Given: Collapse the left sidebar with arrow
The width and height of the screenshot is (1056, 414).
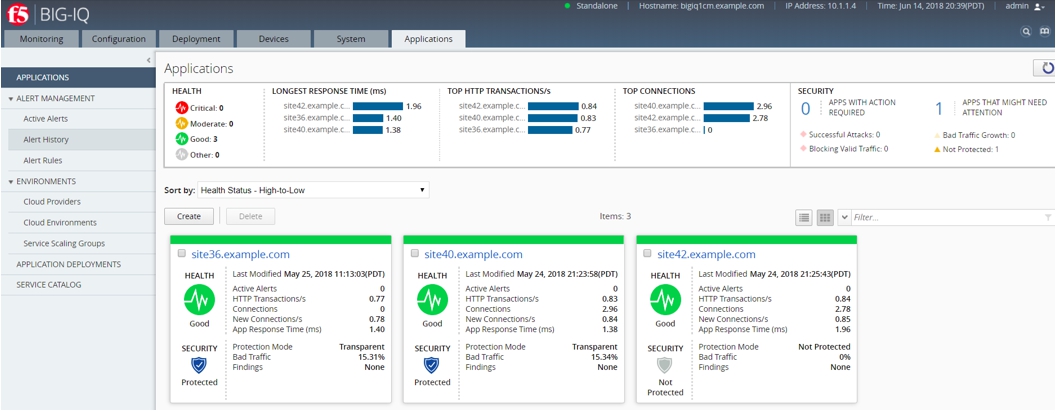Looking at the screenshot, I should coord(149,60).
